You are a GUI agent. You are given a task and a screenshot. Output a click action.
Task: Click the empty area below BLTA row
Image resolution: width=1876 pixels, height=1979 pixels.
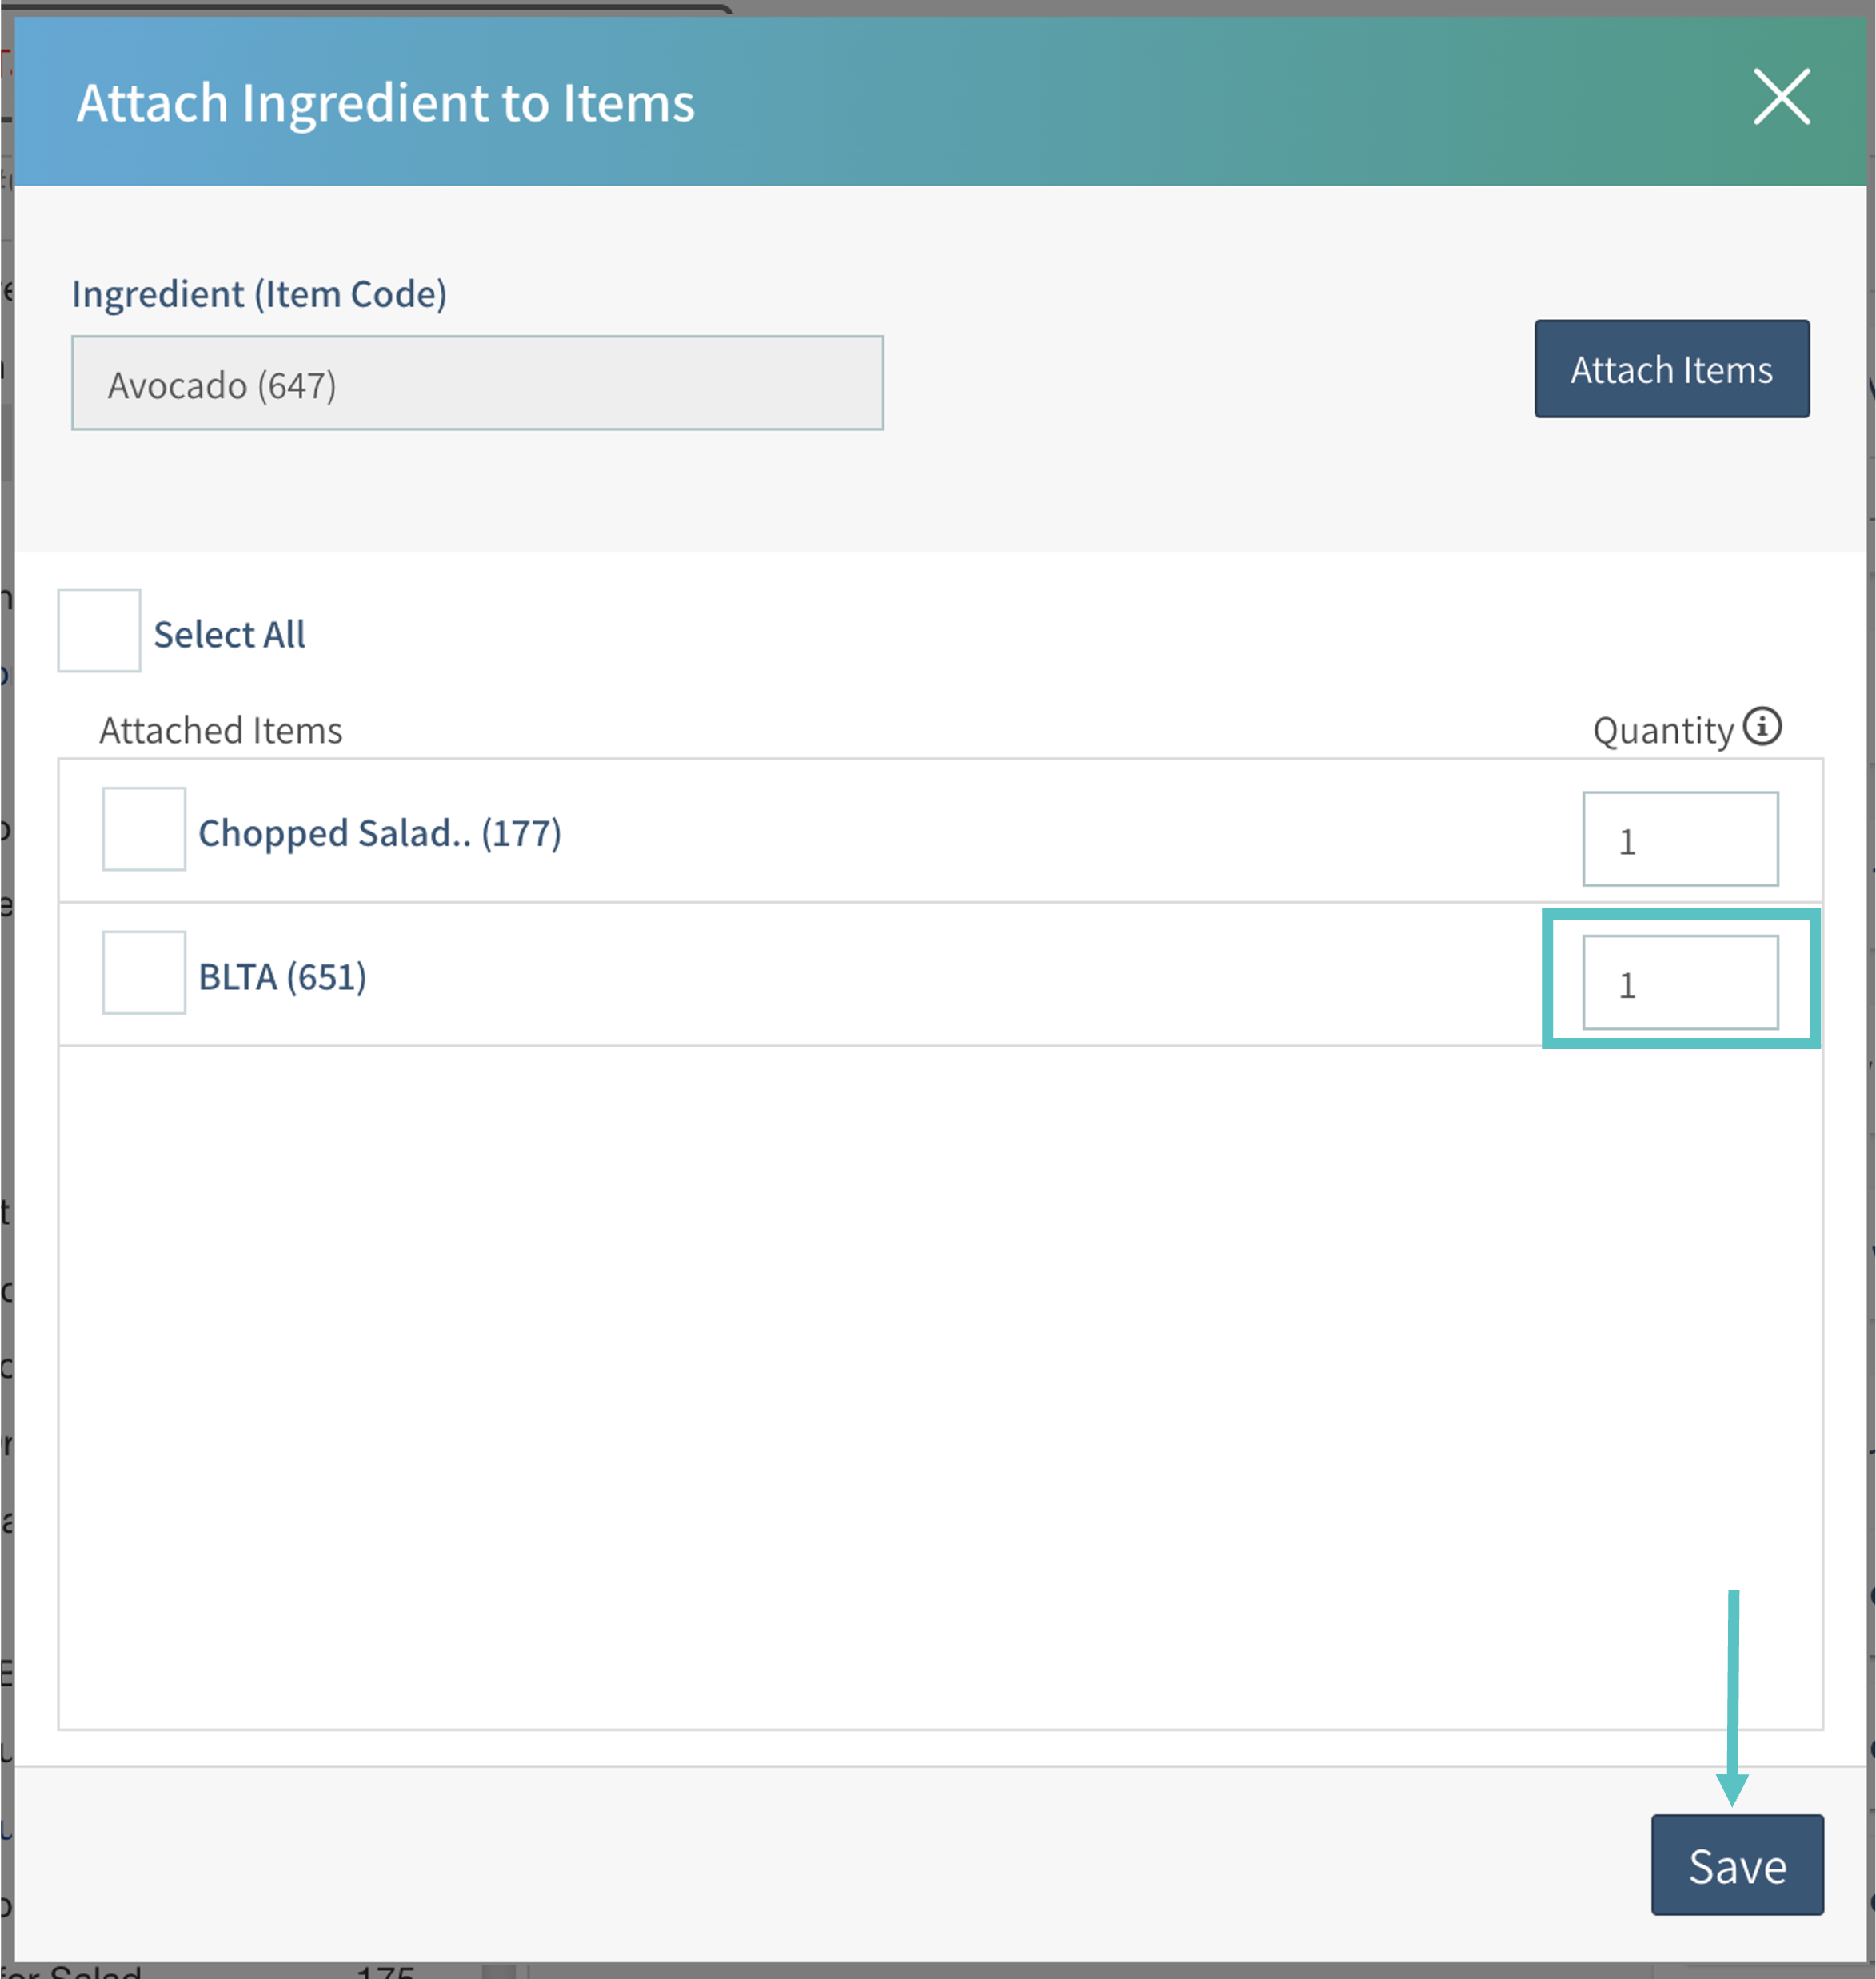point(940,1380)
